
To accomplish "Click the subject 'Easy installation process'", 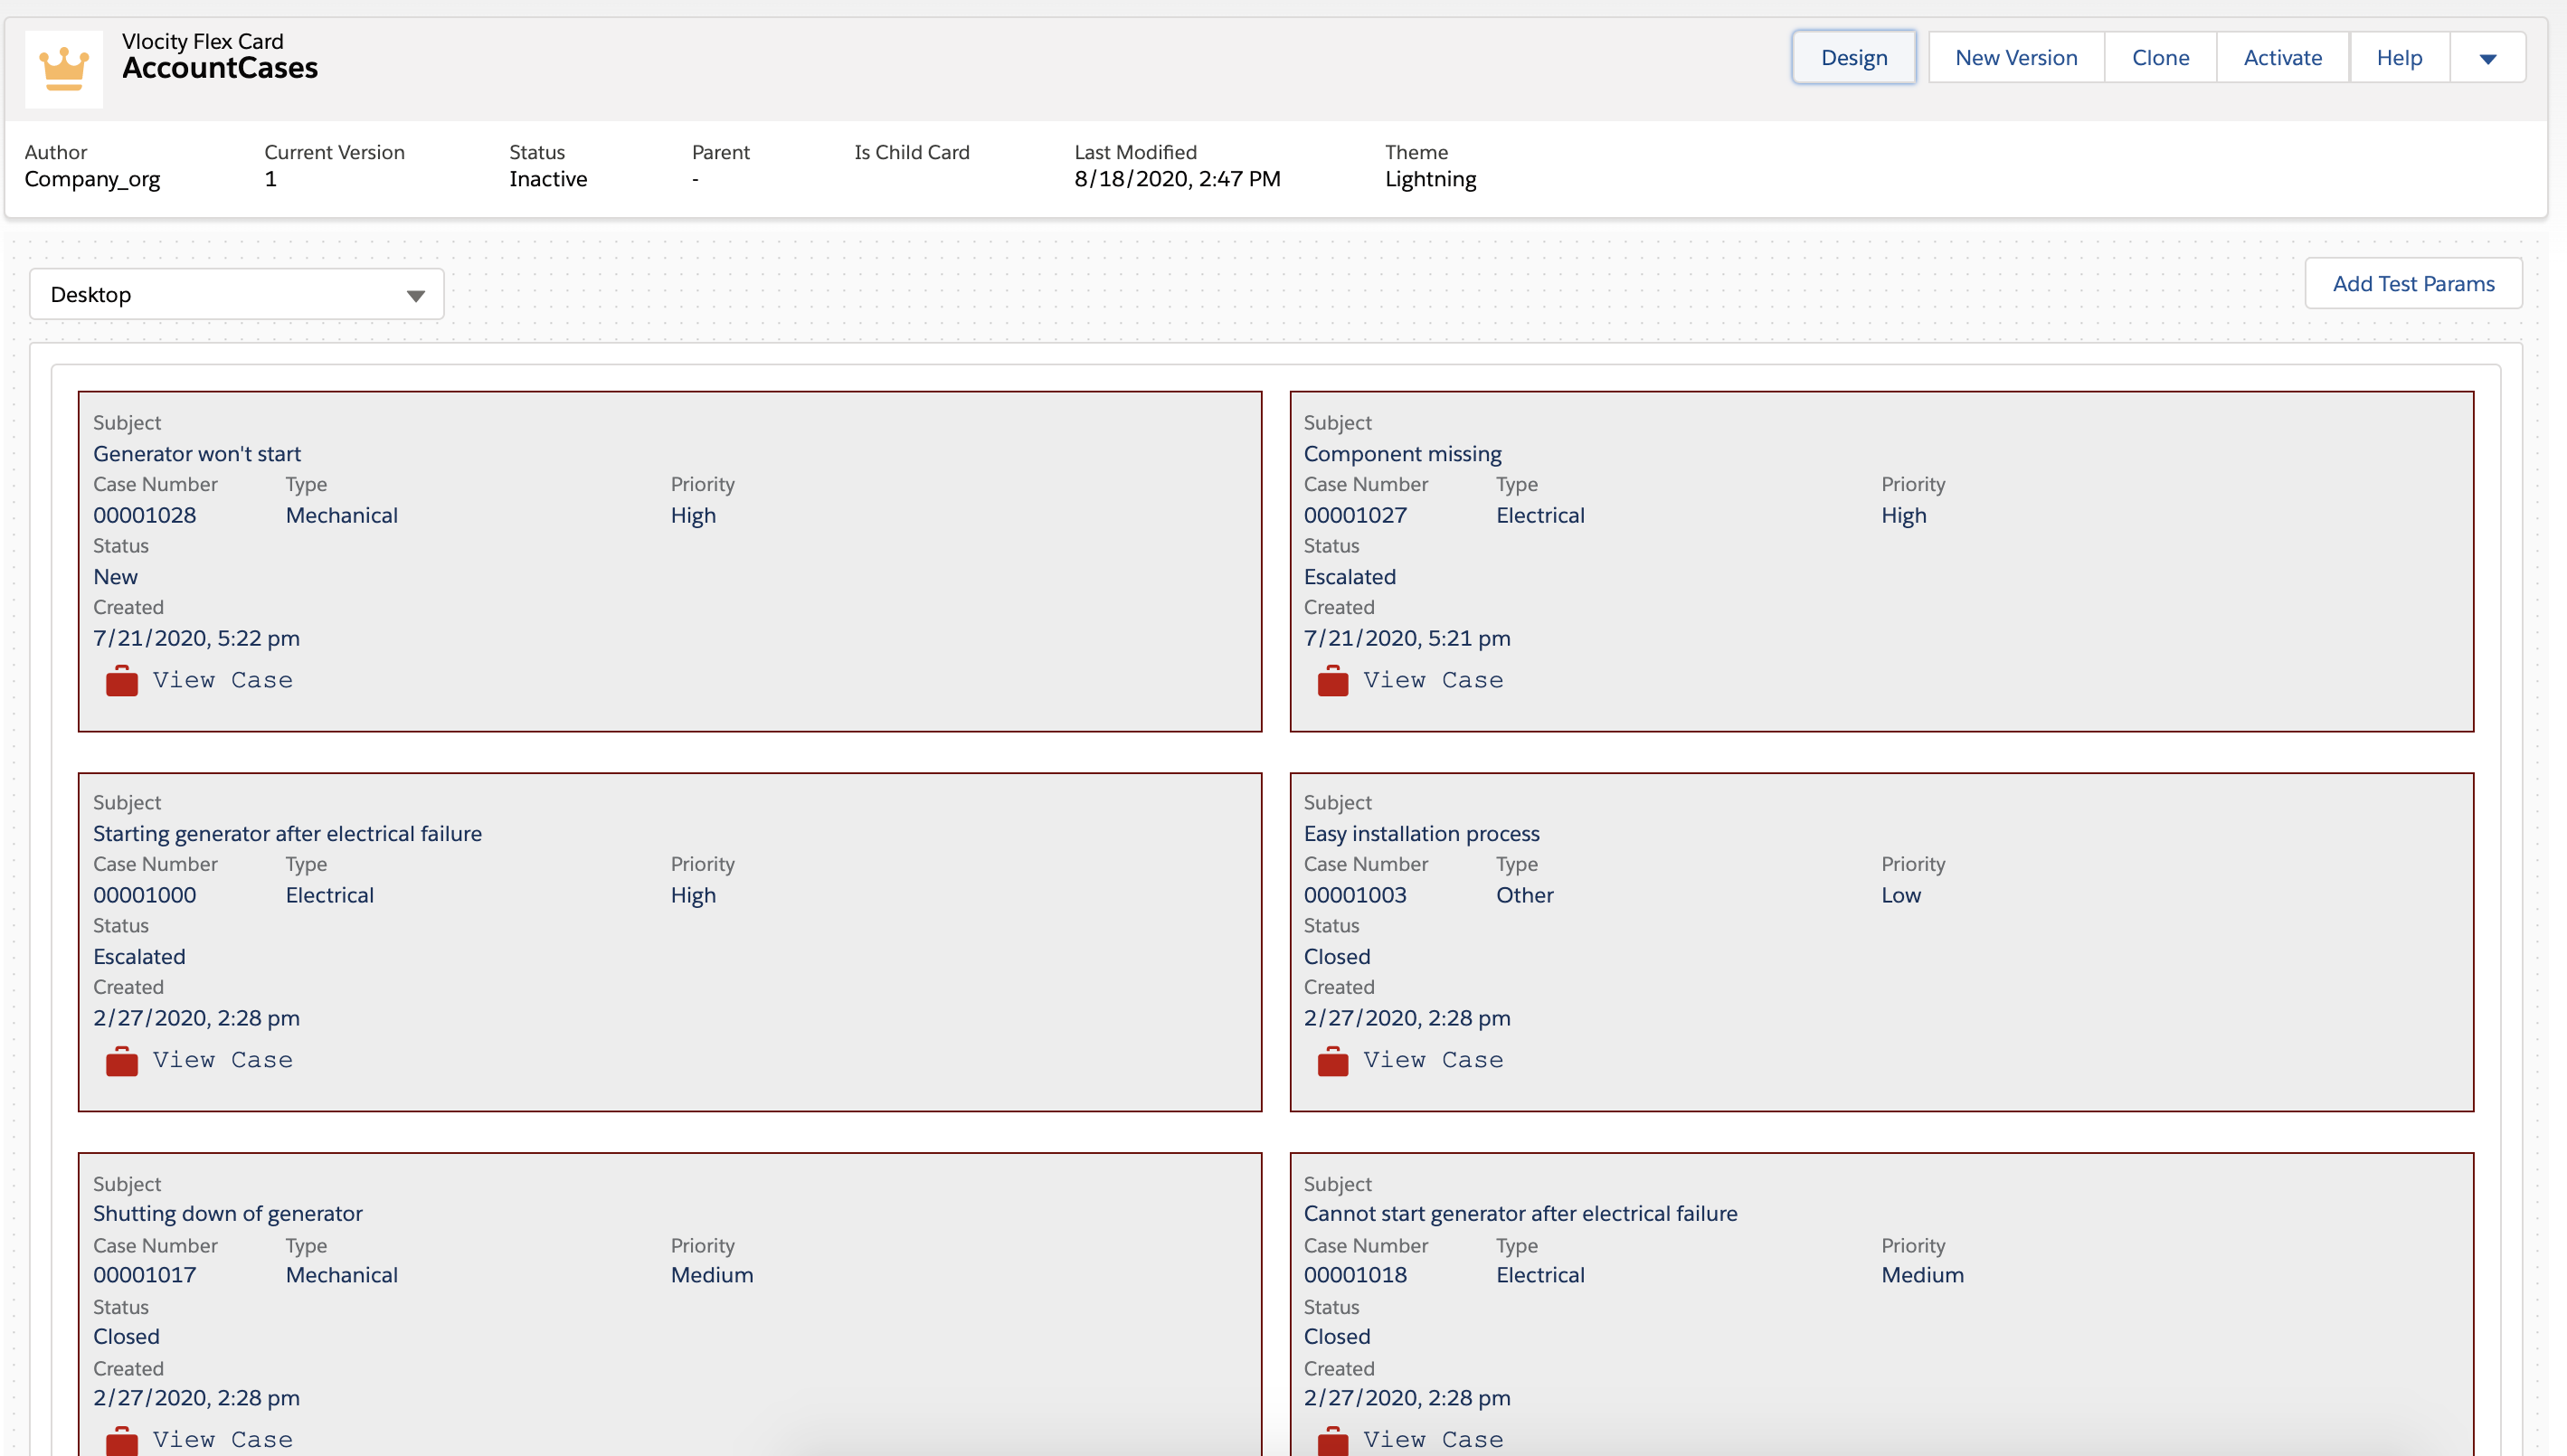I will [x=1421, y=834].
